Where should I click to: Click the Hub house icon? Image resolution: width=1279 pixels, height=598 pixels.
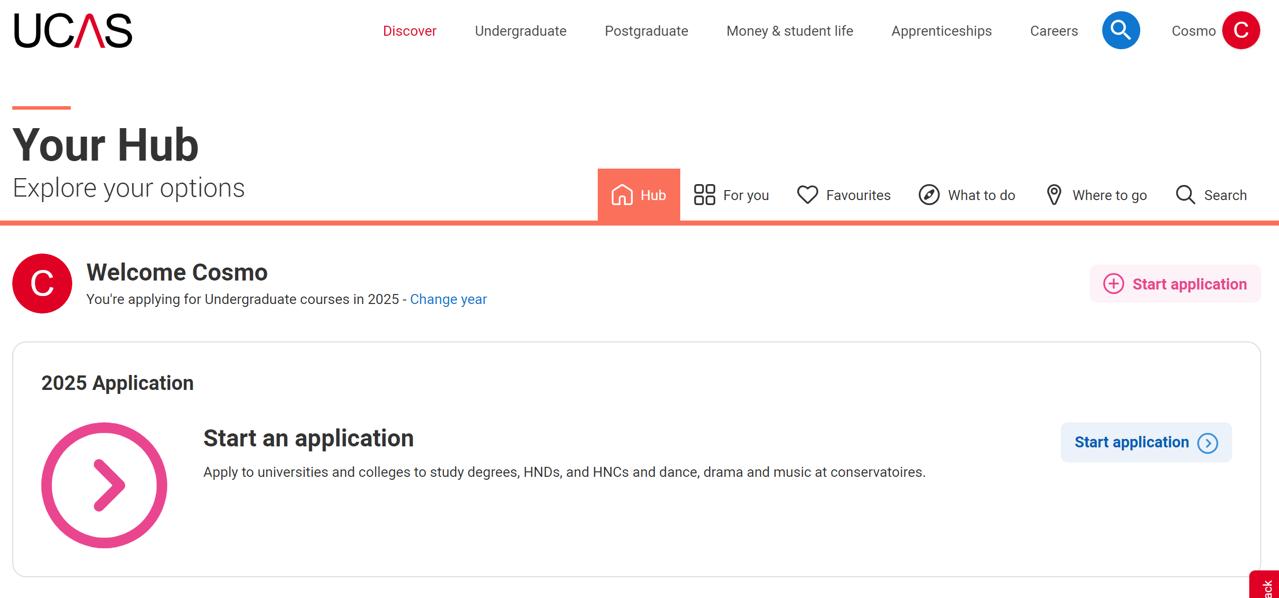coord(622,195)
